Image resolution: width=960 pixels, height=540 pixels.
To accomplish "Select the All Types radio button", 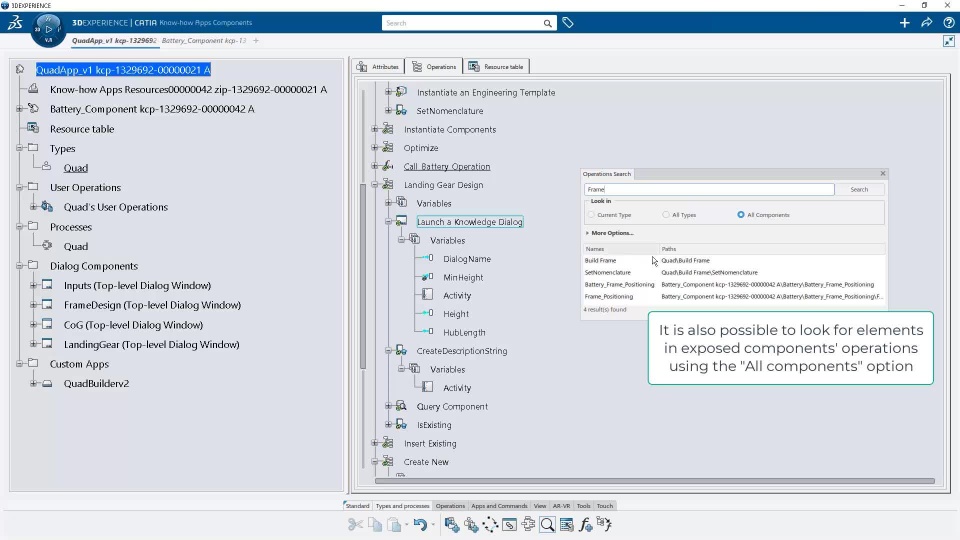I will point(666,215).
